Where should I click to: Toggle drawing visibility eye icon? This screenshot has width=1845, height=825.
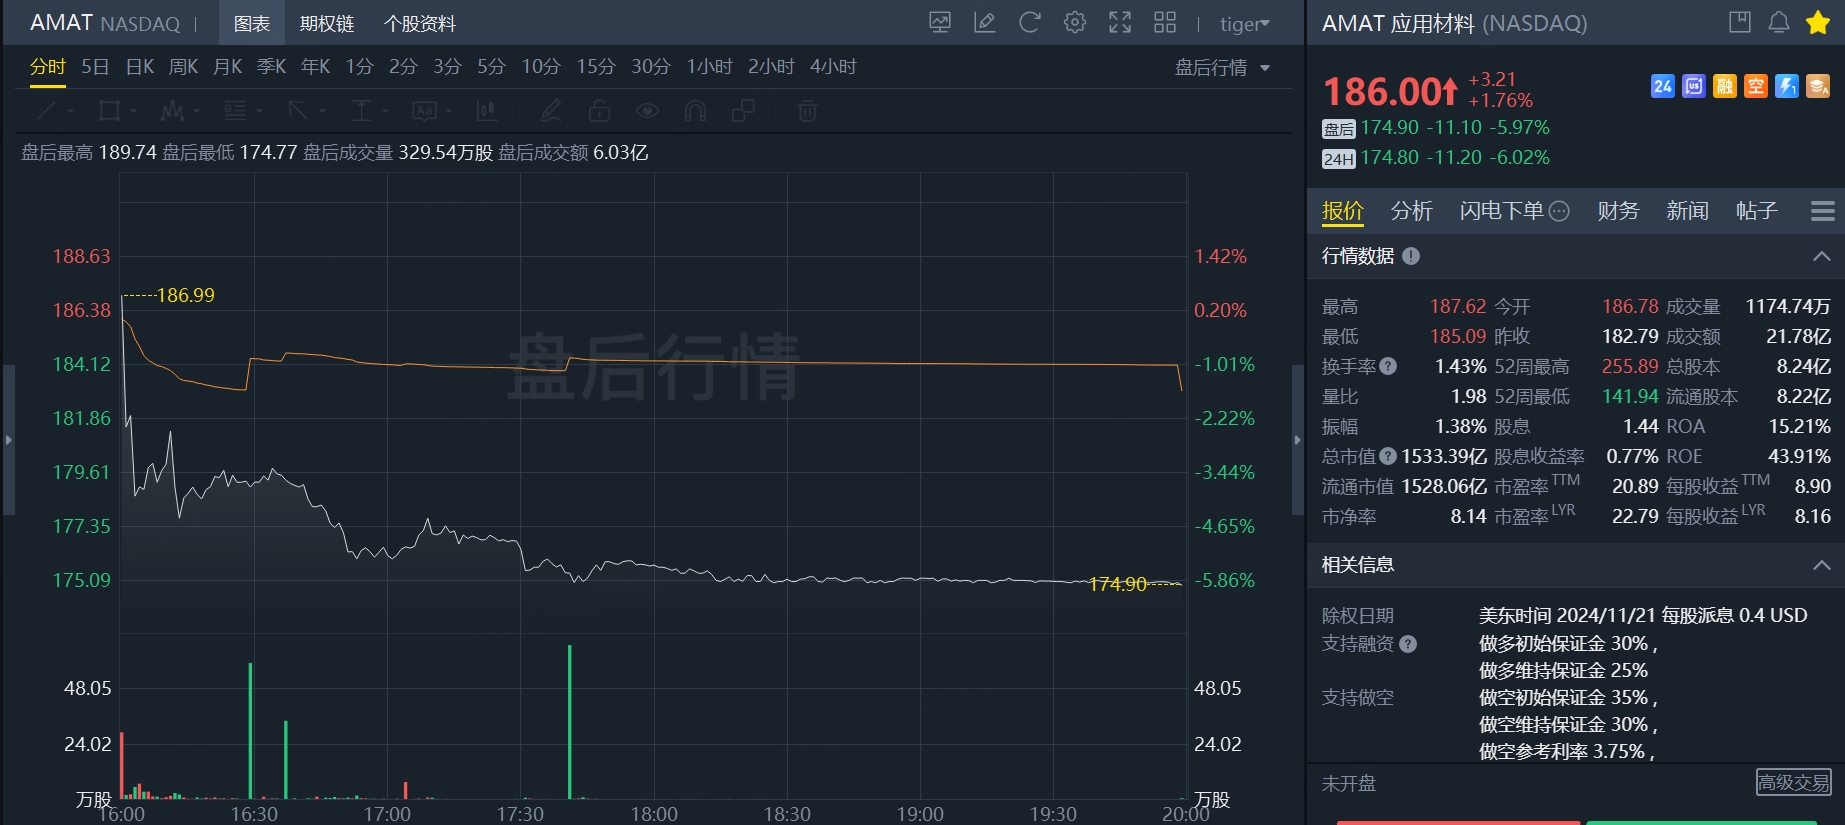click(647, 111)
